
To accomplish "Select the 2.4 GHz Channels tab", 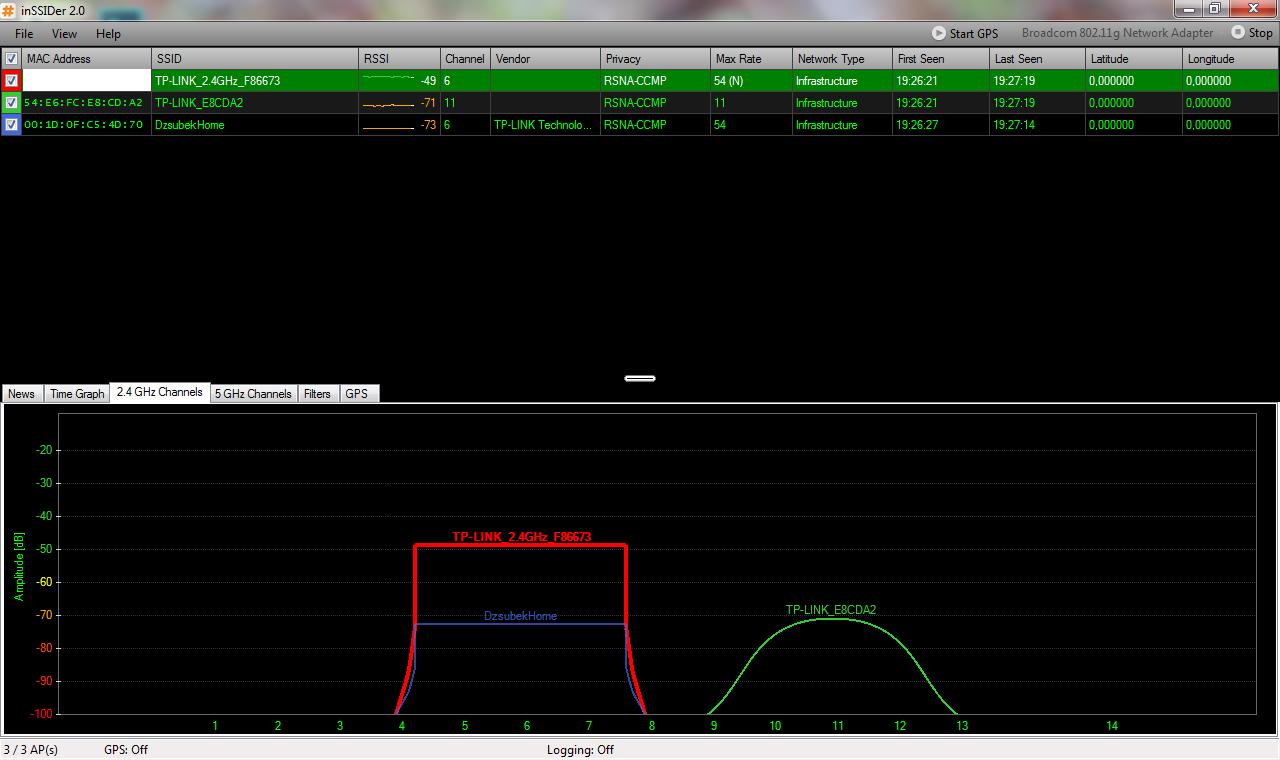I will click(160, 392).
